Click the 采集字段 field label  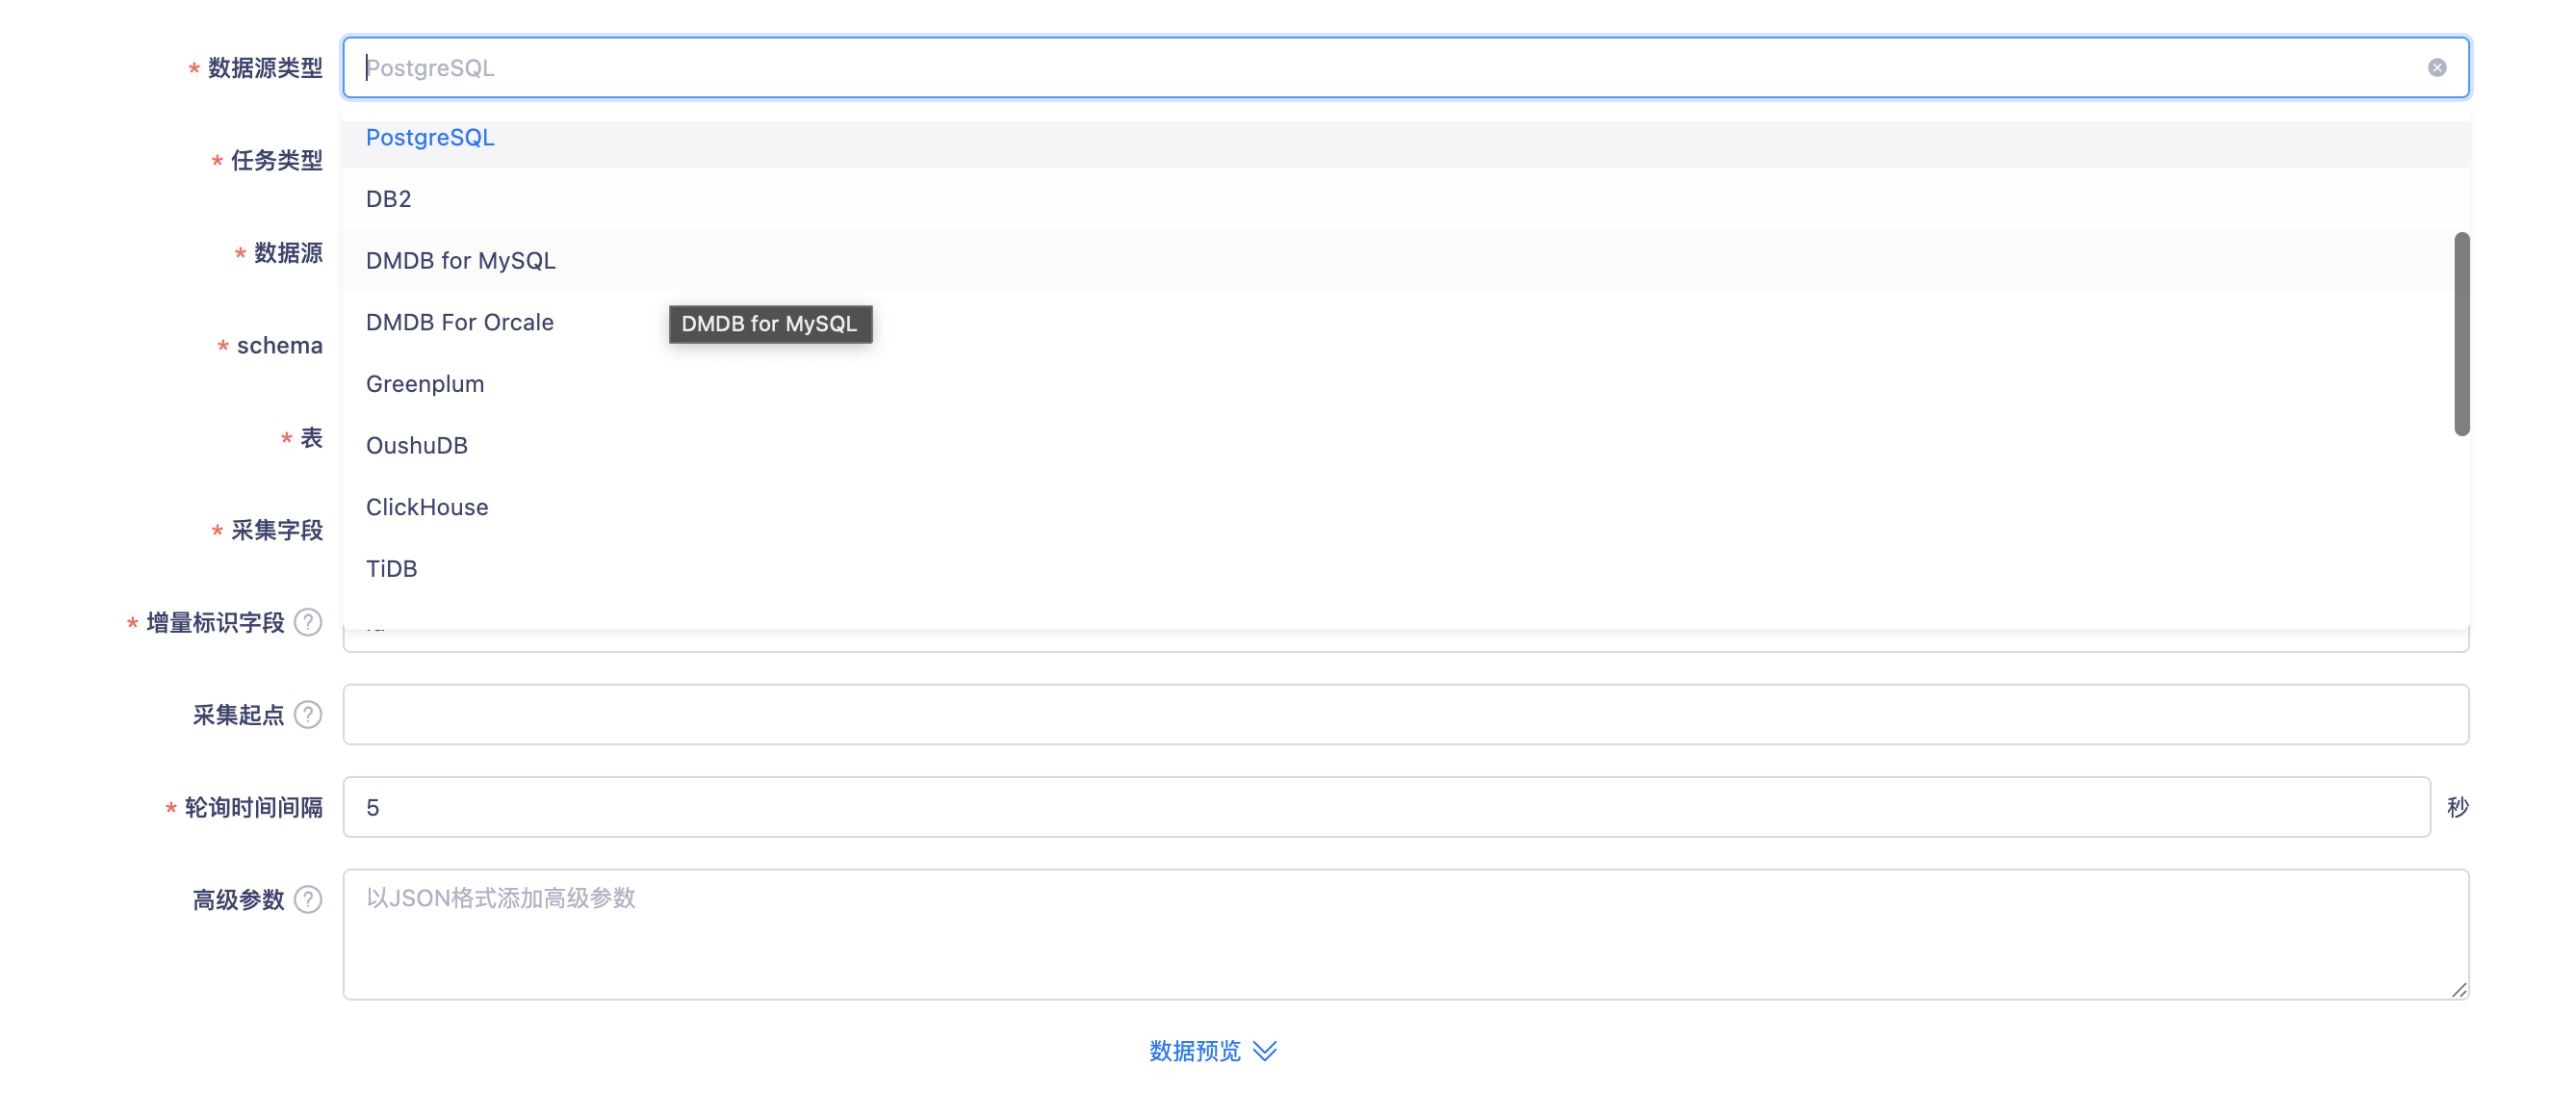276,530
